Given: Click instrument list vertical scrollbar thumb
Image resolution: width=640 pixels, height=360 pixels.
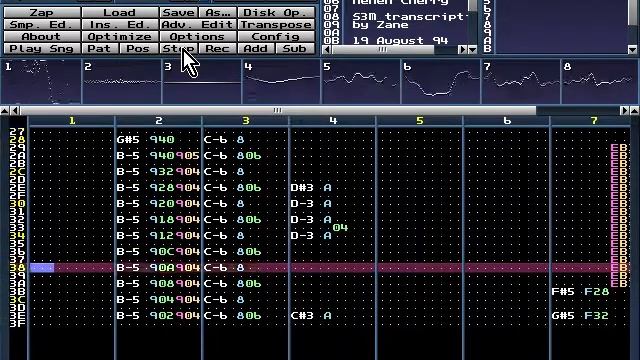Looking at the screenshot, I should (x=472, y=5).
